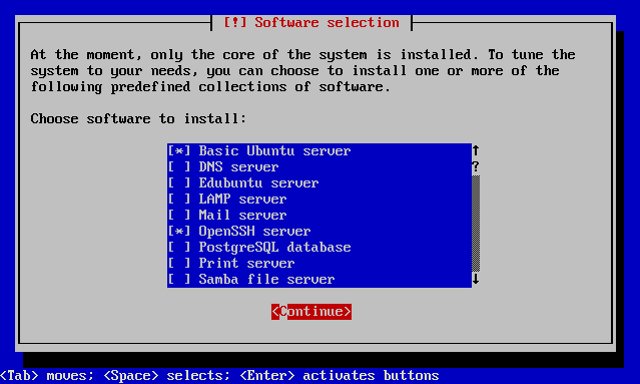This screenshot has width=640, height=384.
Task: Select the 'OpenSSH server' label
Action: pyautogui.click(x=255, y=231)
